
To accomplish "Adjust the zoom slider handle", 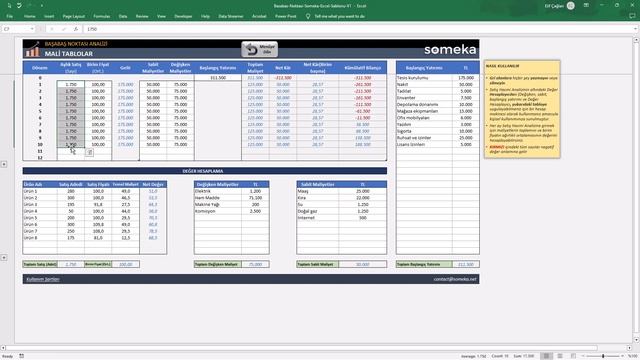I will (603, 356).
